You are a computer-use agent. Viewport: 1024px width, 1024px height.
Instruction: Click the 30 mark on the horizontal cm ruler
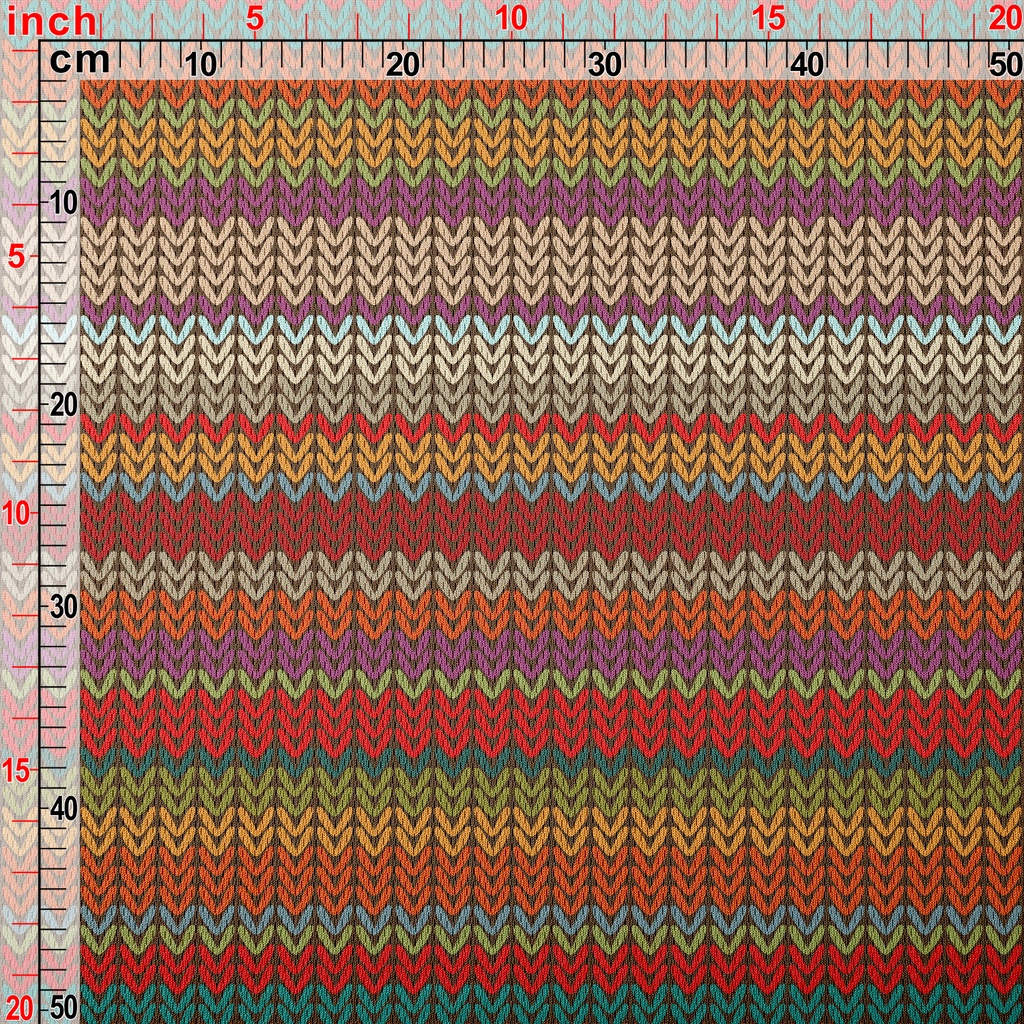tap(605, 65)
